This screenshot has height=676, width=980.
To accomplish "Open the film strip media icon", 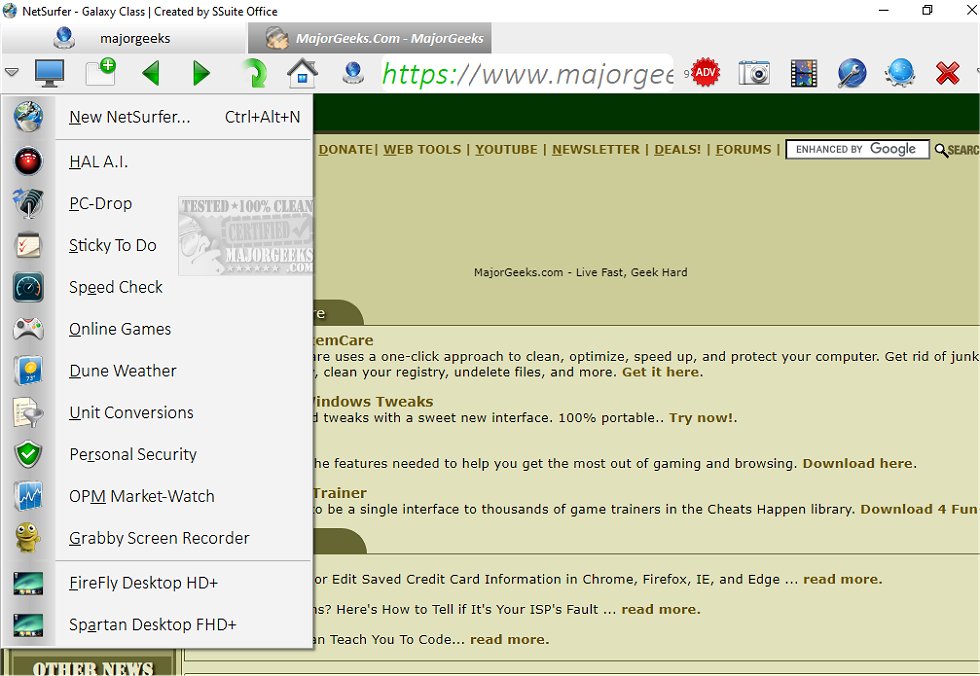I will [804, 73].
